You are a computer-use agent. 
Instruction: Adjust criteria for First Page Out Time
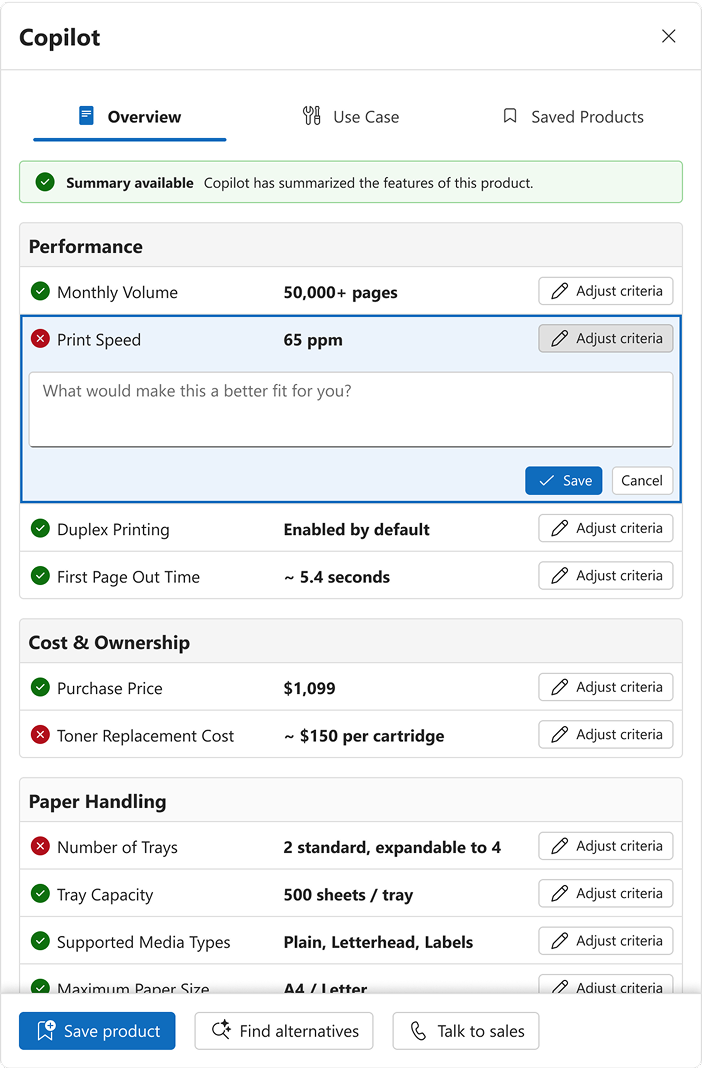pos(605,576)
